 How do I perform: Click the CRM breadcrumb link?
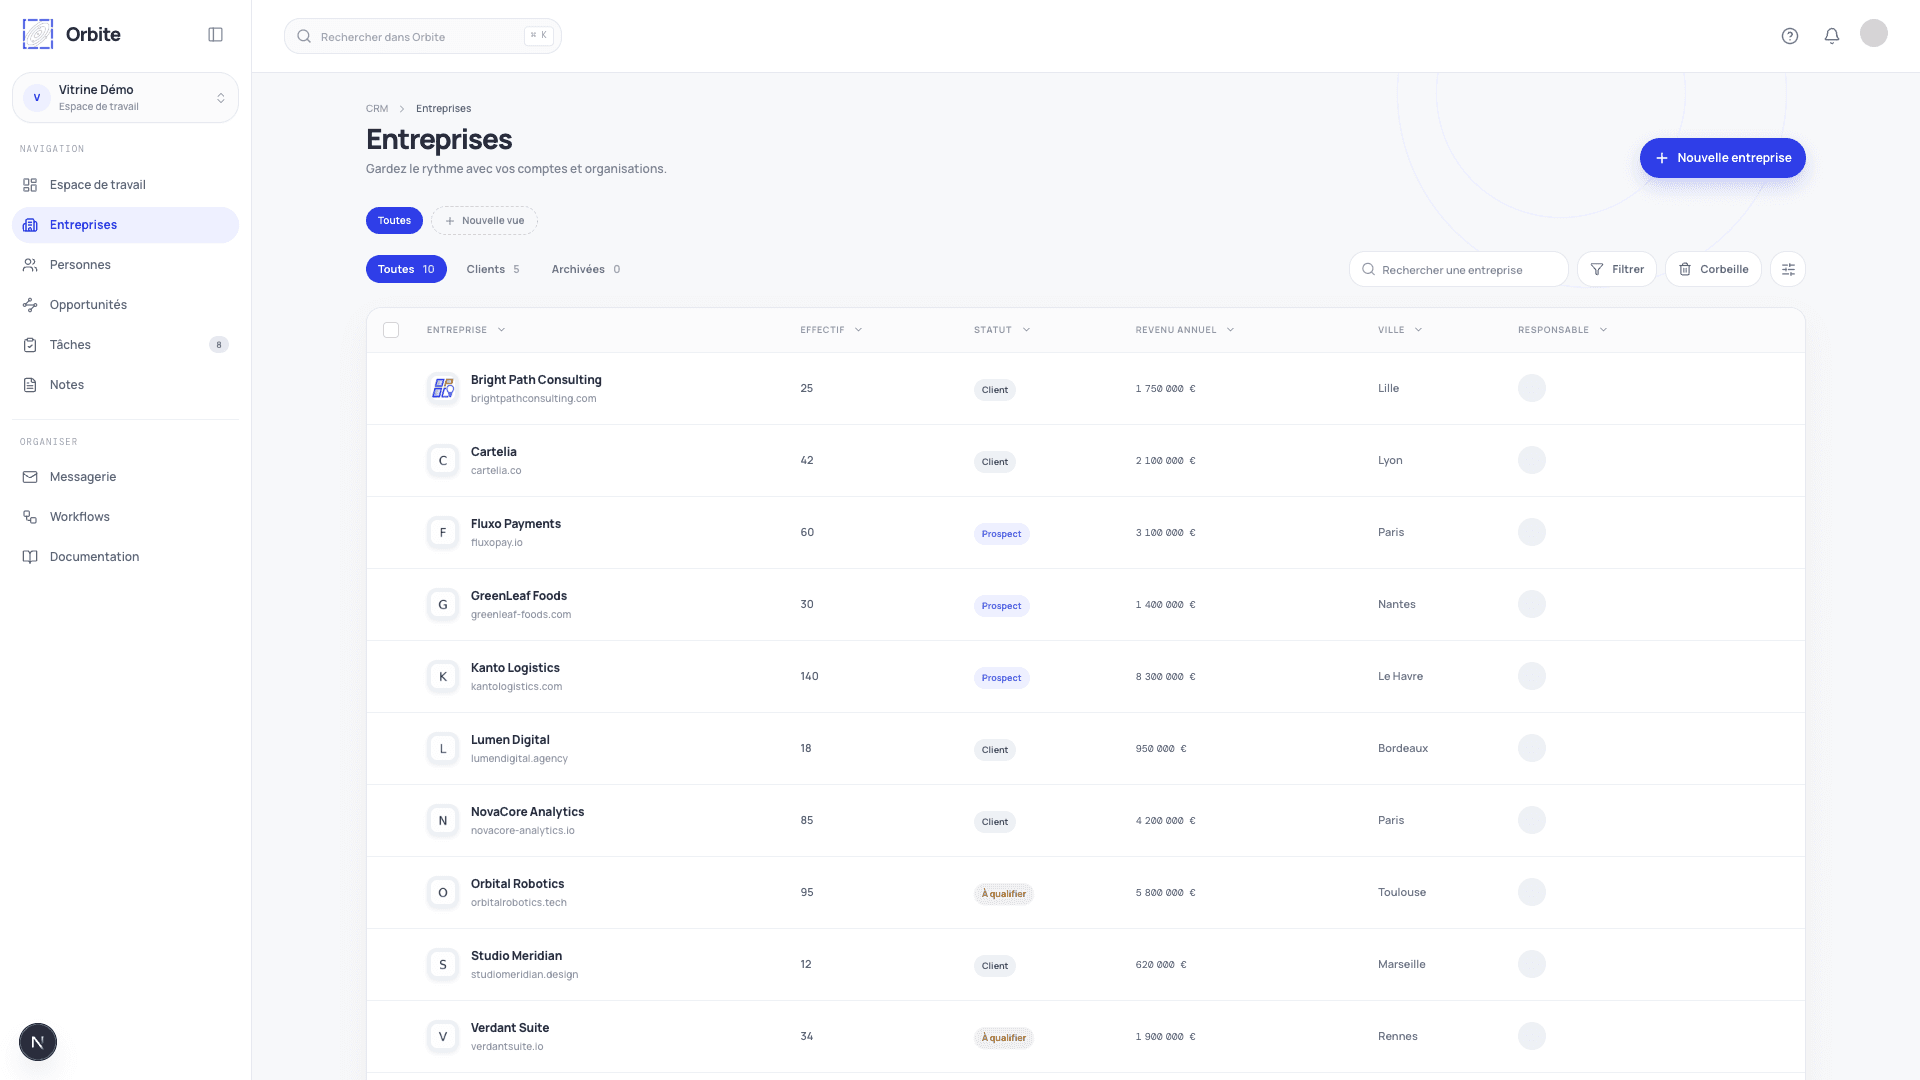click(x=377, y=109)
